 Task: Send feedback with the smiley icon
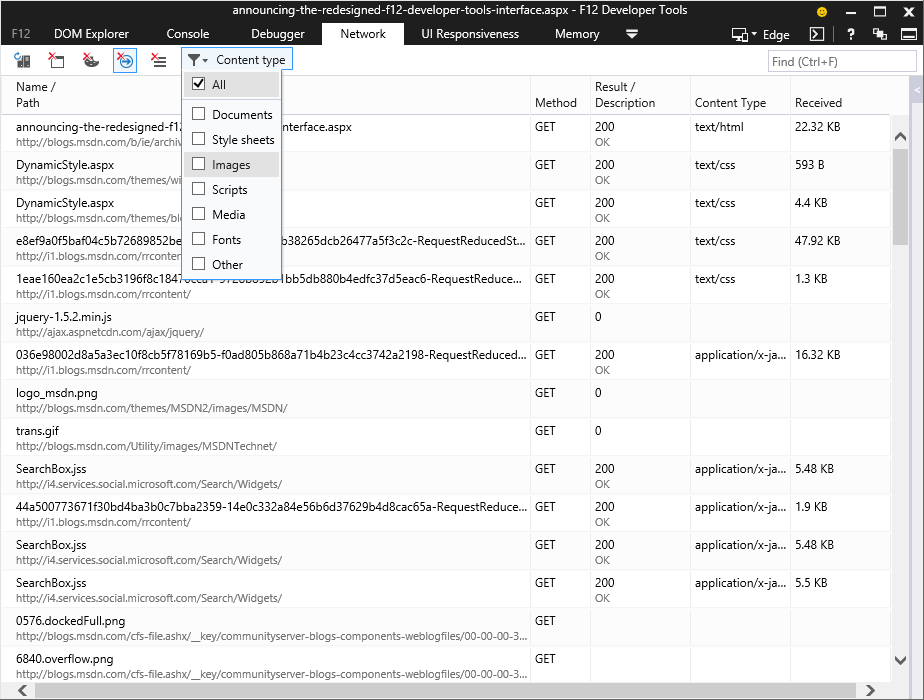coord(822,12)
